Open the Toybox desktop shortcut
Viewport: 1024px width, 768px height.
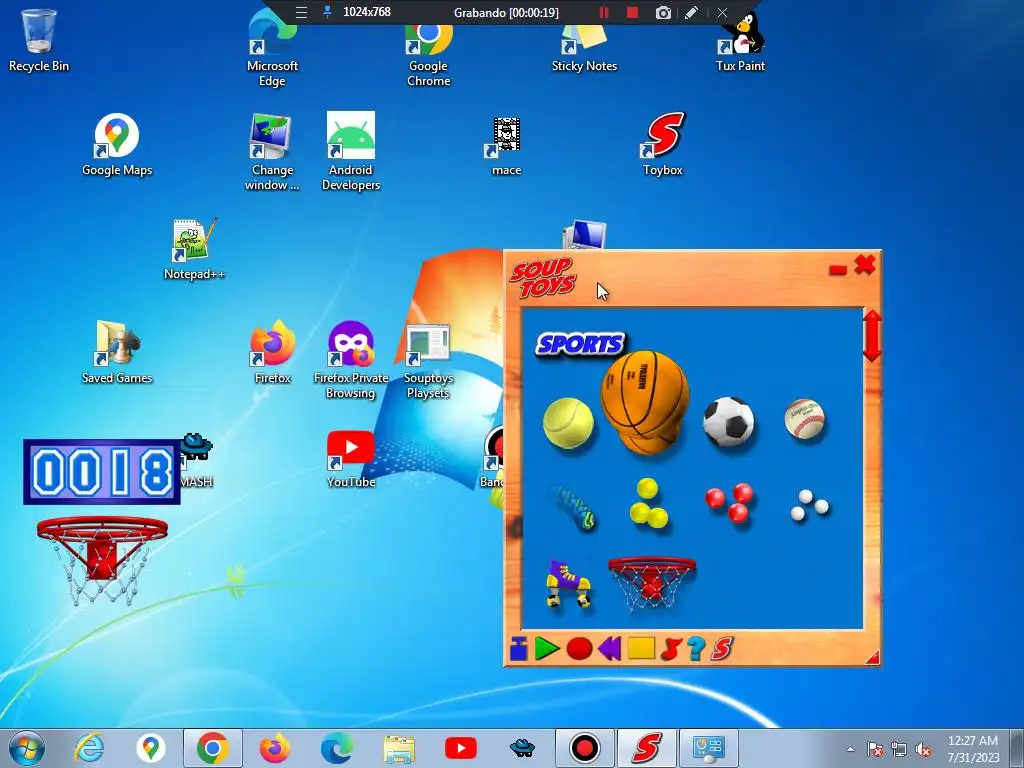662,144
